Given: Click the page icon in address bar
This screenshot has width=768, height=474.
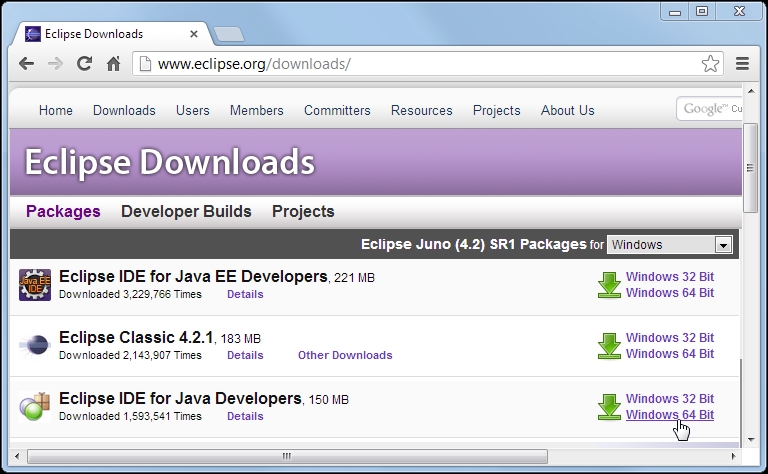Looking at the screenshot, I should 145,64.
